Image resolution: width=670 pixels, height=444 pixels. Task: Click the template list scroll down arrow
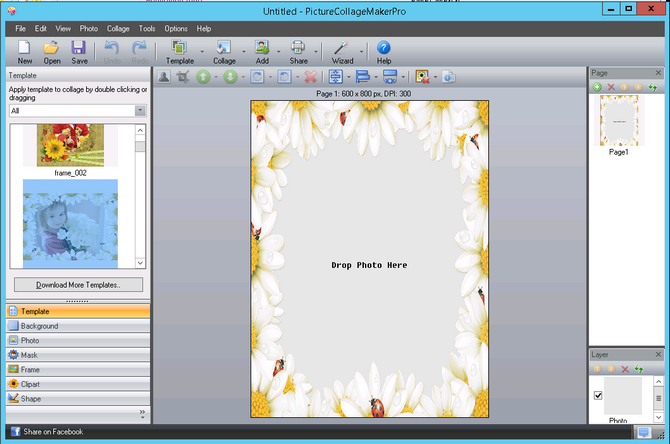[x=140, y=263]
